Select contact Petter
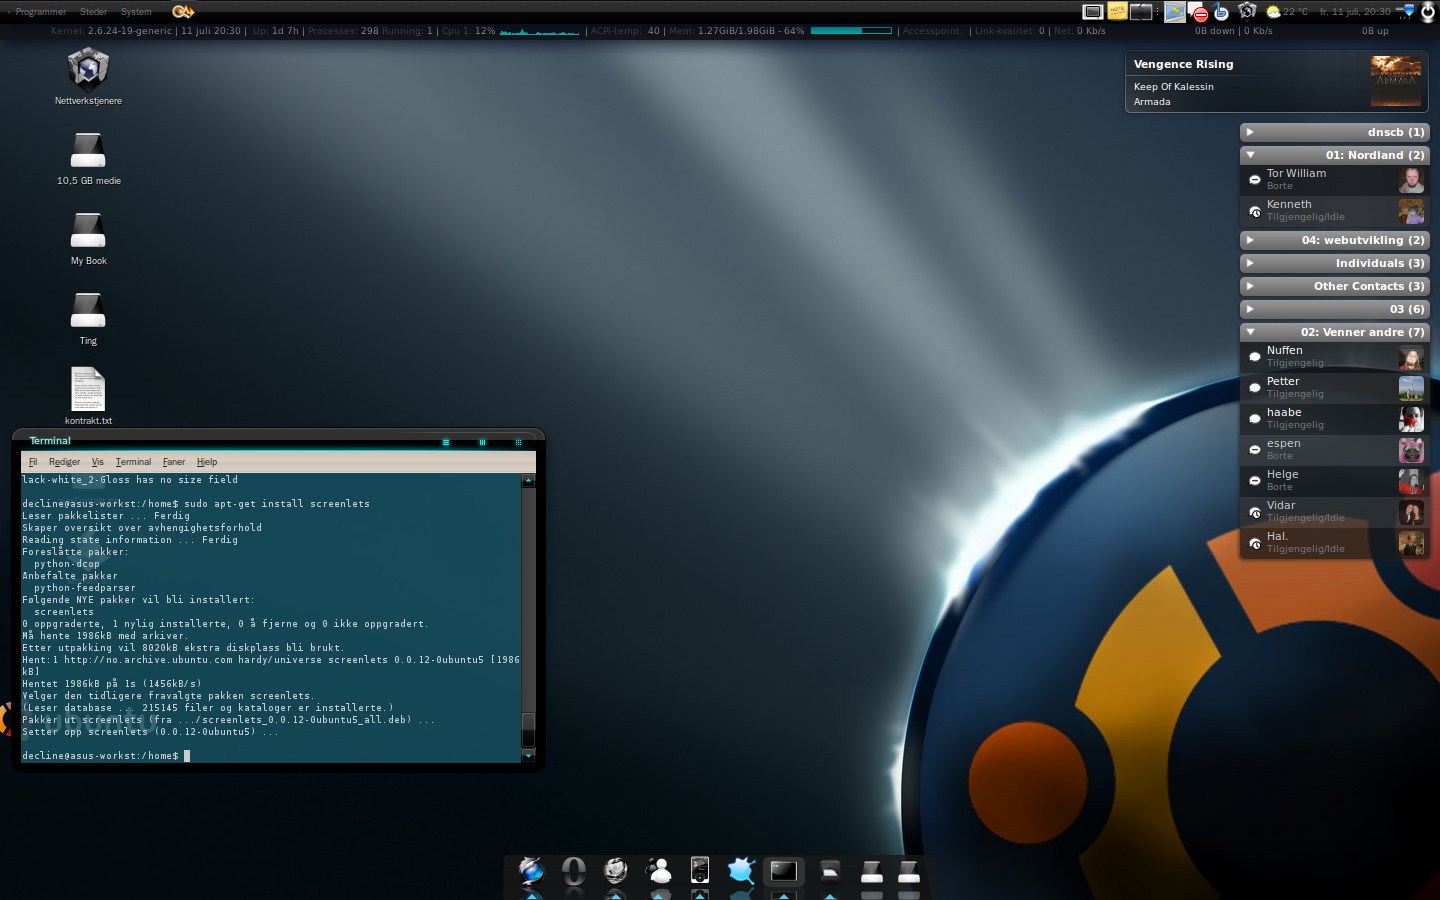 [x=1335, y=388]
